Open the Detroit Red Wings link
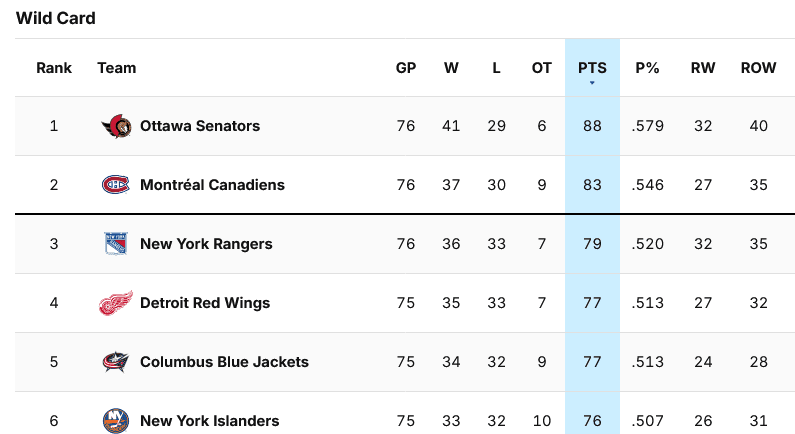 tap(205, 303)
